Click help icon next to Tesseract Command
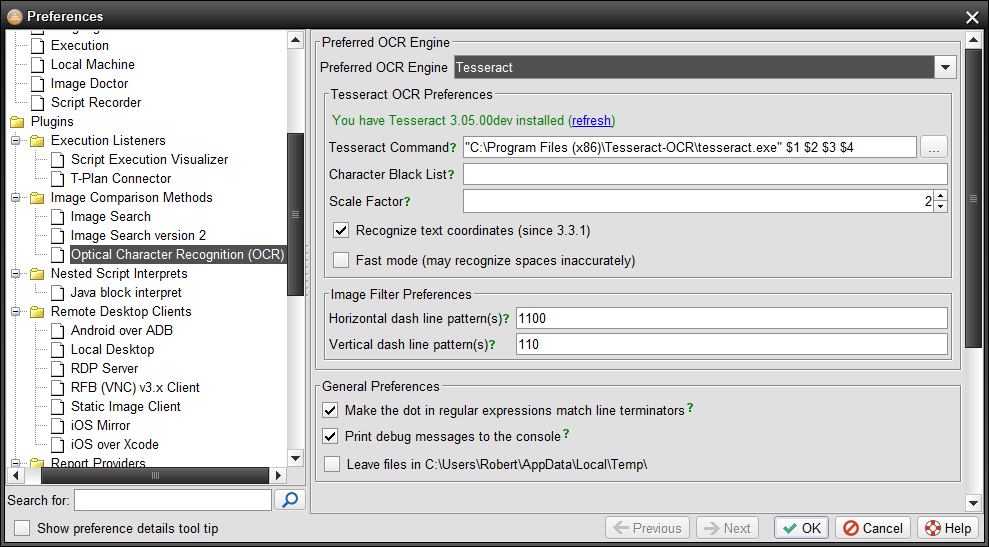This screenshot has height=547, width=989. click(x=452, y=147)
